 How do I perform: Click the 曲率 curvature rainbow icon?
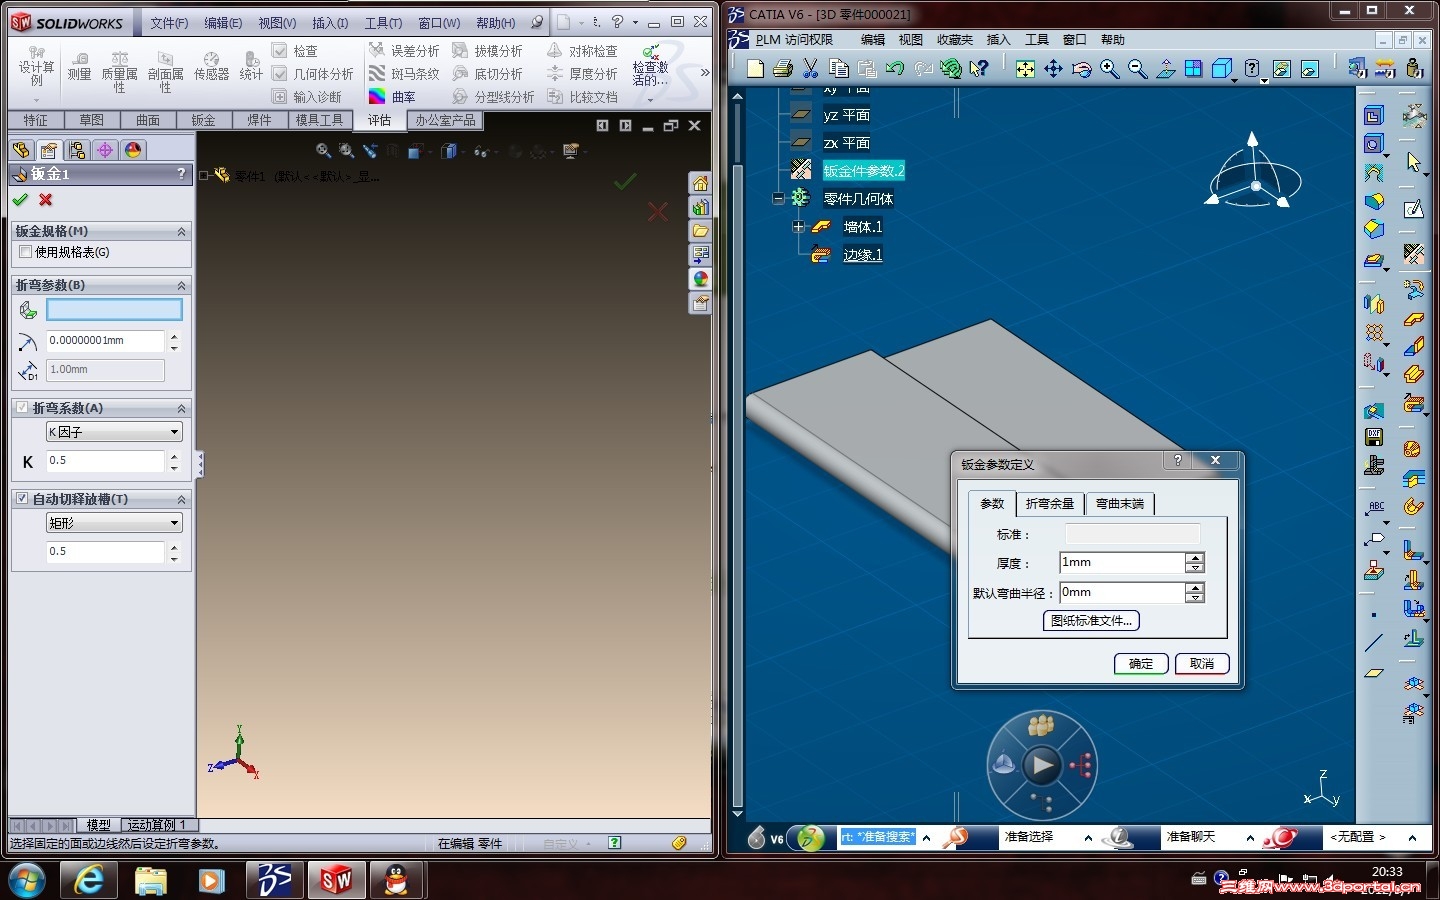click(377, 97)
